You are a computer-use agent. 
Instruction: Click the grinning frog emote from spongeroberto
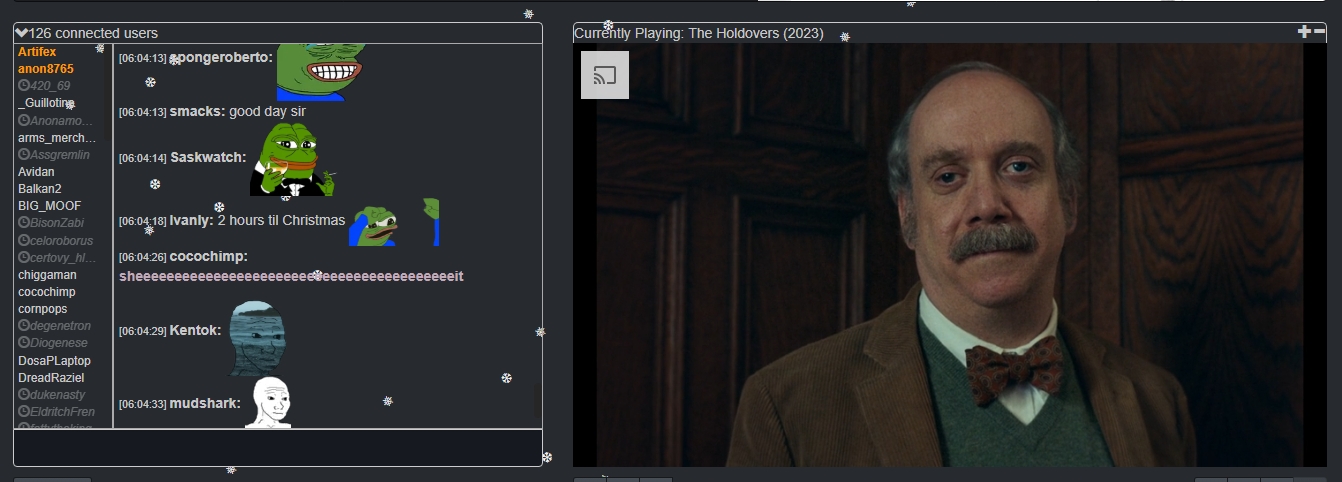tap(320, 72)
